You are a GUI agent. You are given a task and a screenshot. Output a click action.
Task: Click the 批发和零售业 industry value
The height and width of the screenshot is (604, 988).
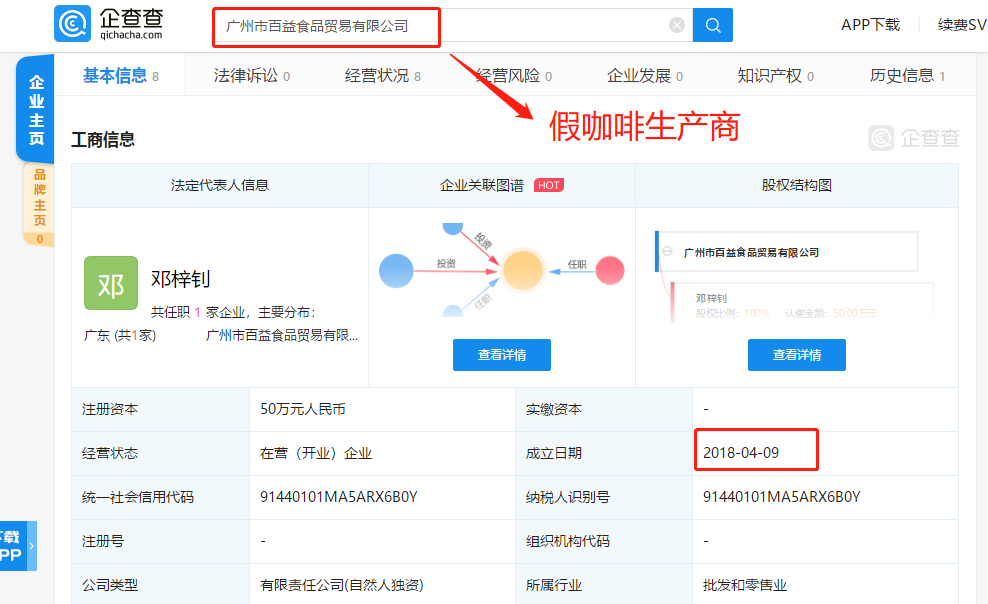745,585
